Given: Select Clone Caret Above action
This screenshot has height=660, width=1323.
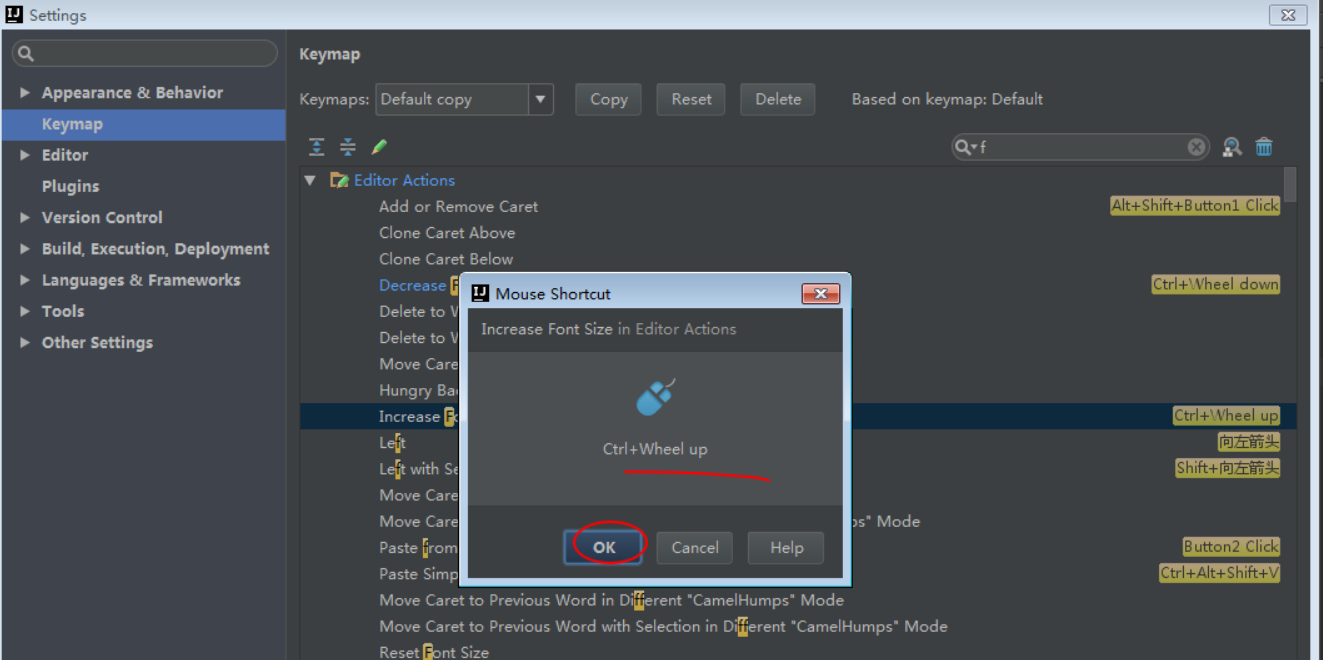Looking at the screenshot, I should [x=447, y=232].
